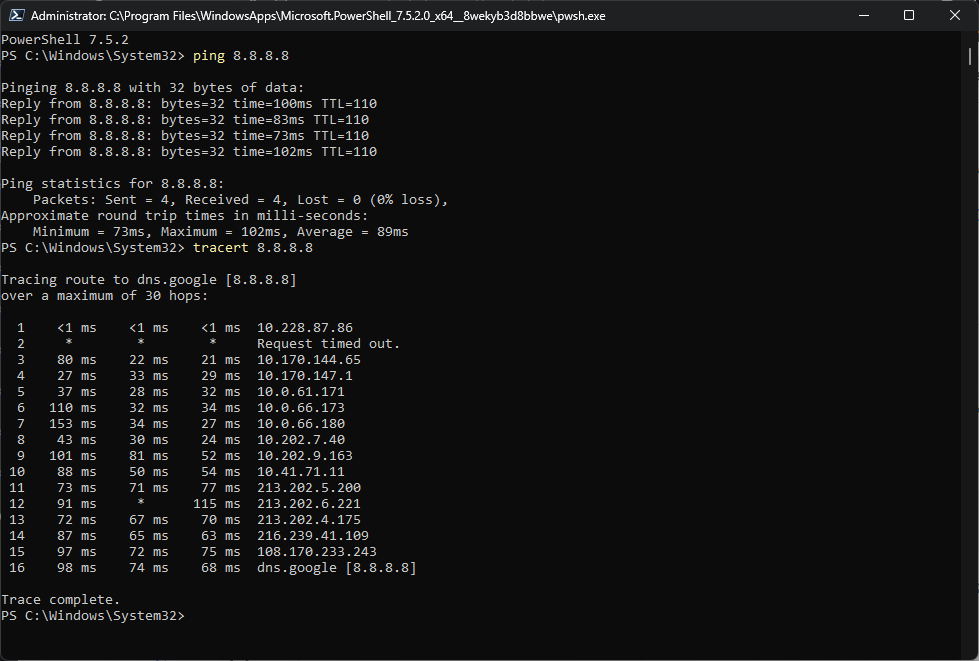Viewport: 979px width, 661px height.
Task: Close the PowerShell window
Action: 954,16
